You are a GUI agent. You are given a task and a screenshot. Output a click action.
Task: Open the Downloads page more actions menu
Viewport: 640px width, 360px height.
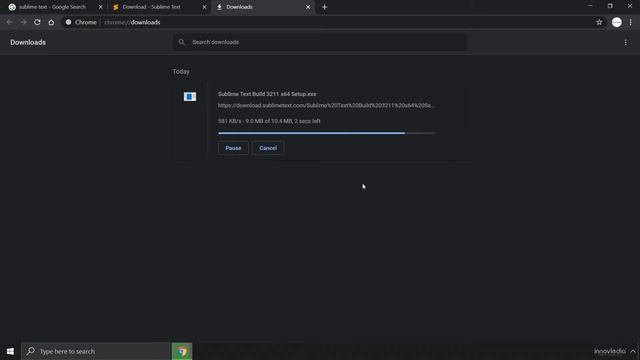click(625, 42)
